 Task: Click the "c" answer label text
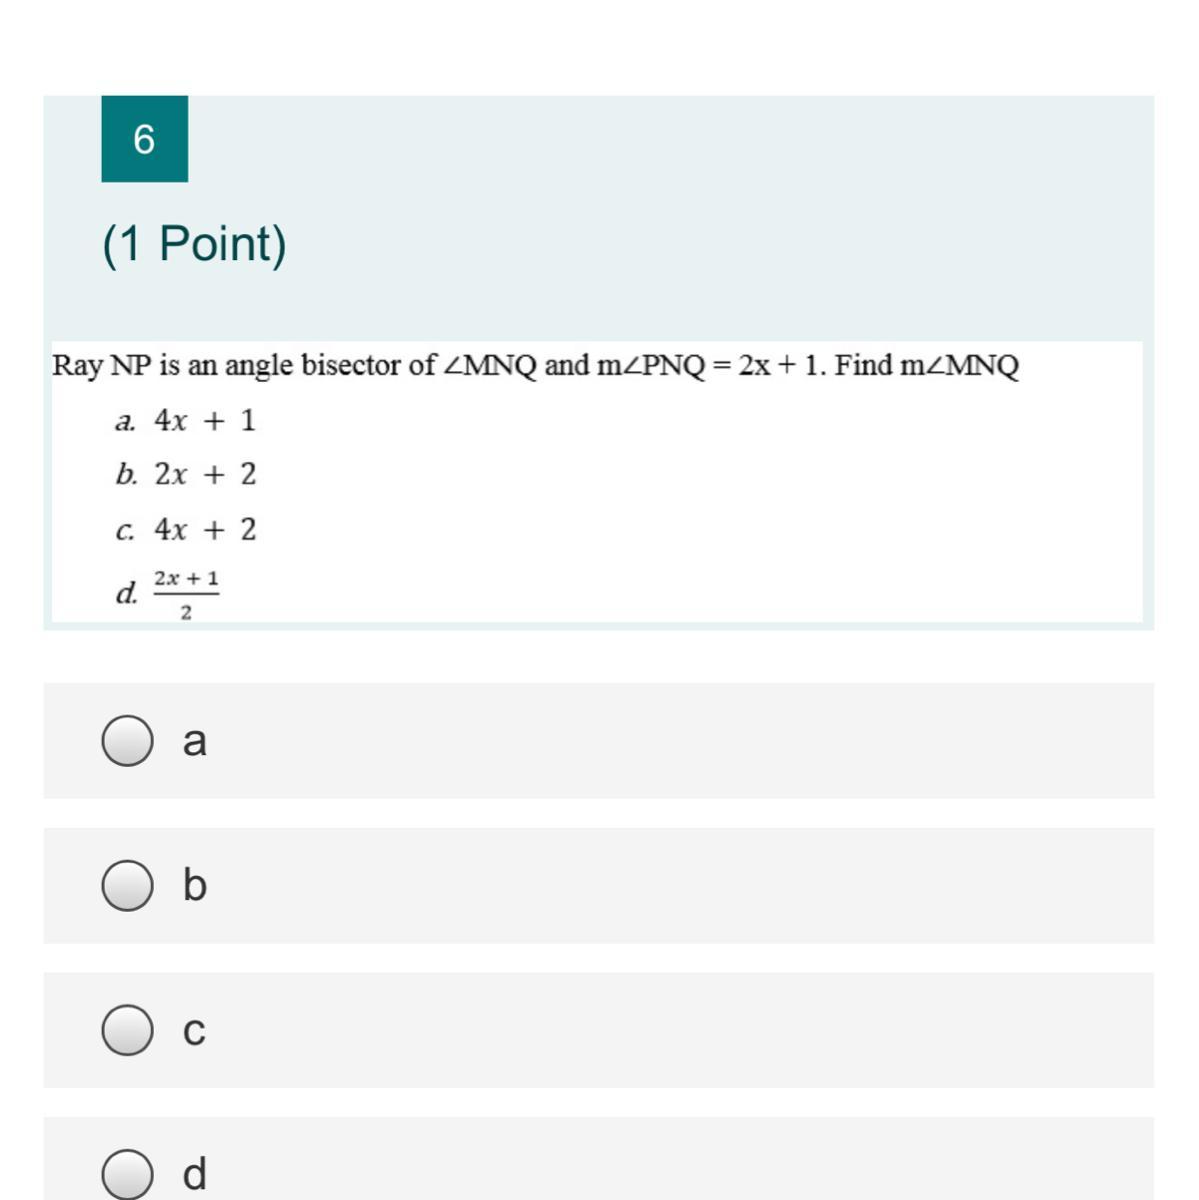[x=194, y=1030]
